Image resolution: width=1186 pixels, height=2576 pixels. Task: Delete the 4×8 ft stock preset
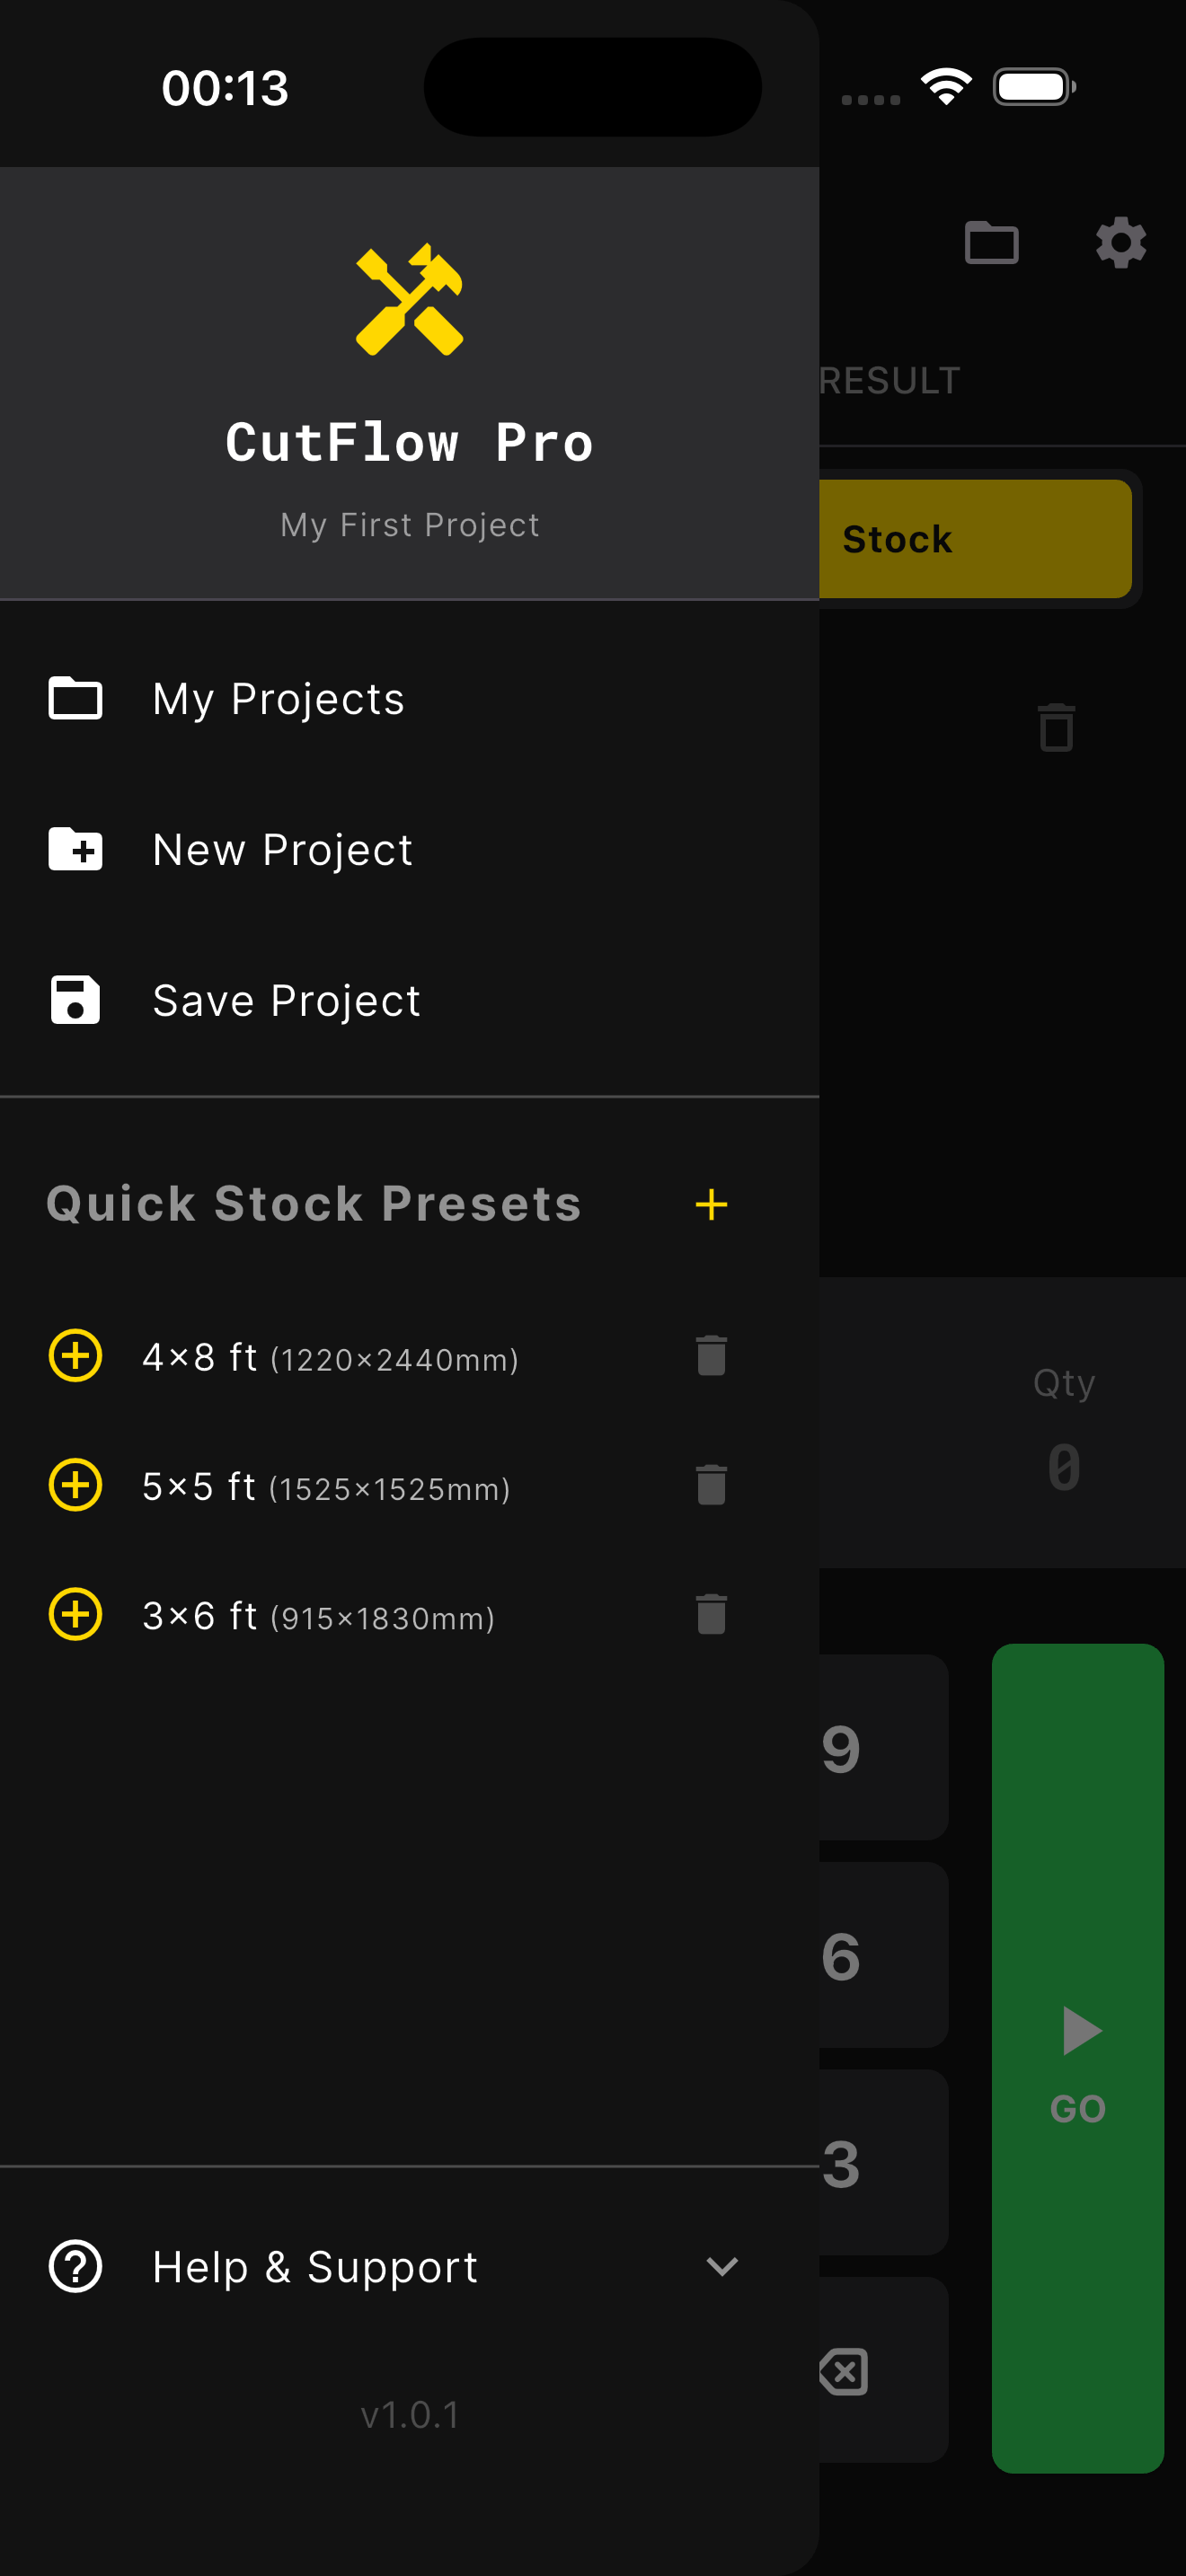pos(710,1357)
